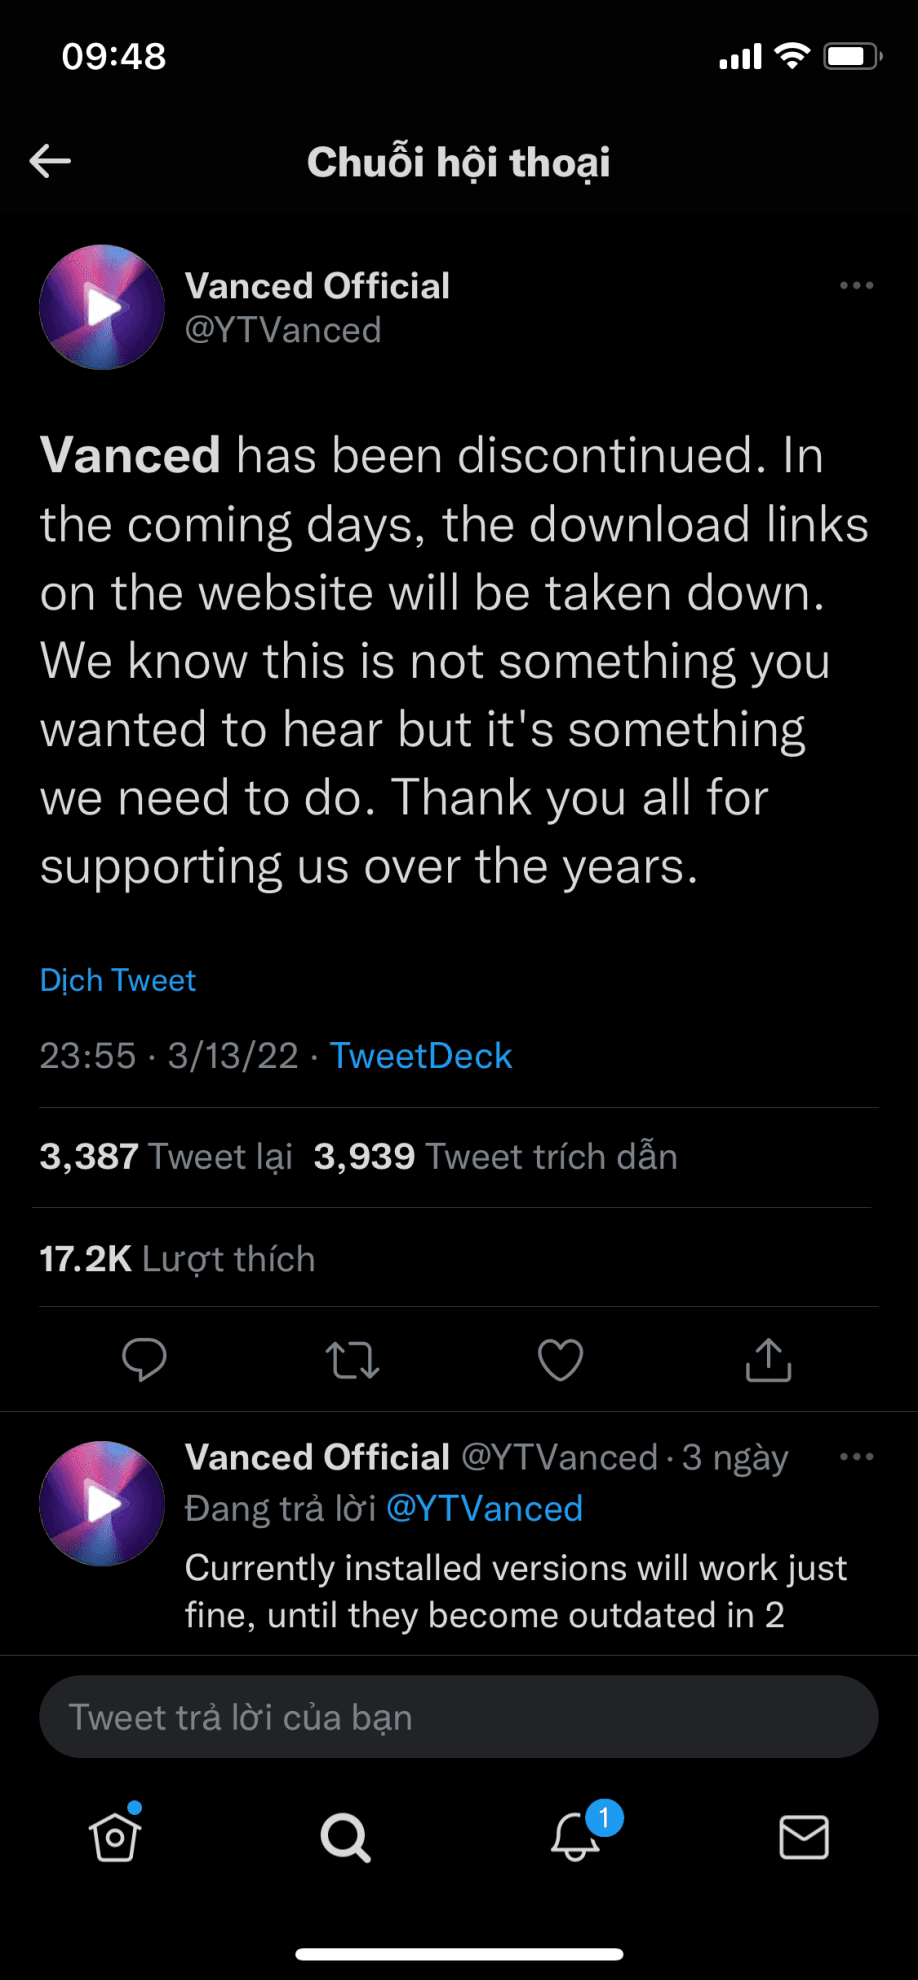Viewport: 918px width, 1980px height.
Task: Tap Vanced Official profile avatar at top
Action: (102, 307)
